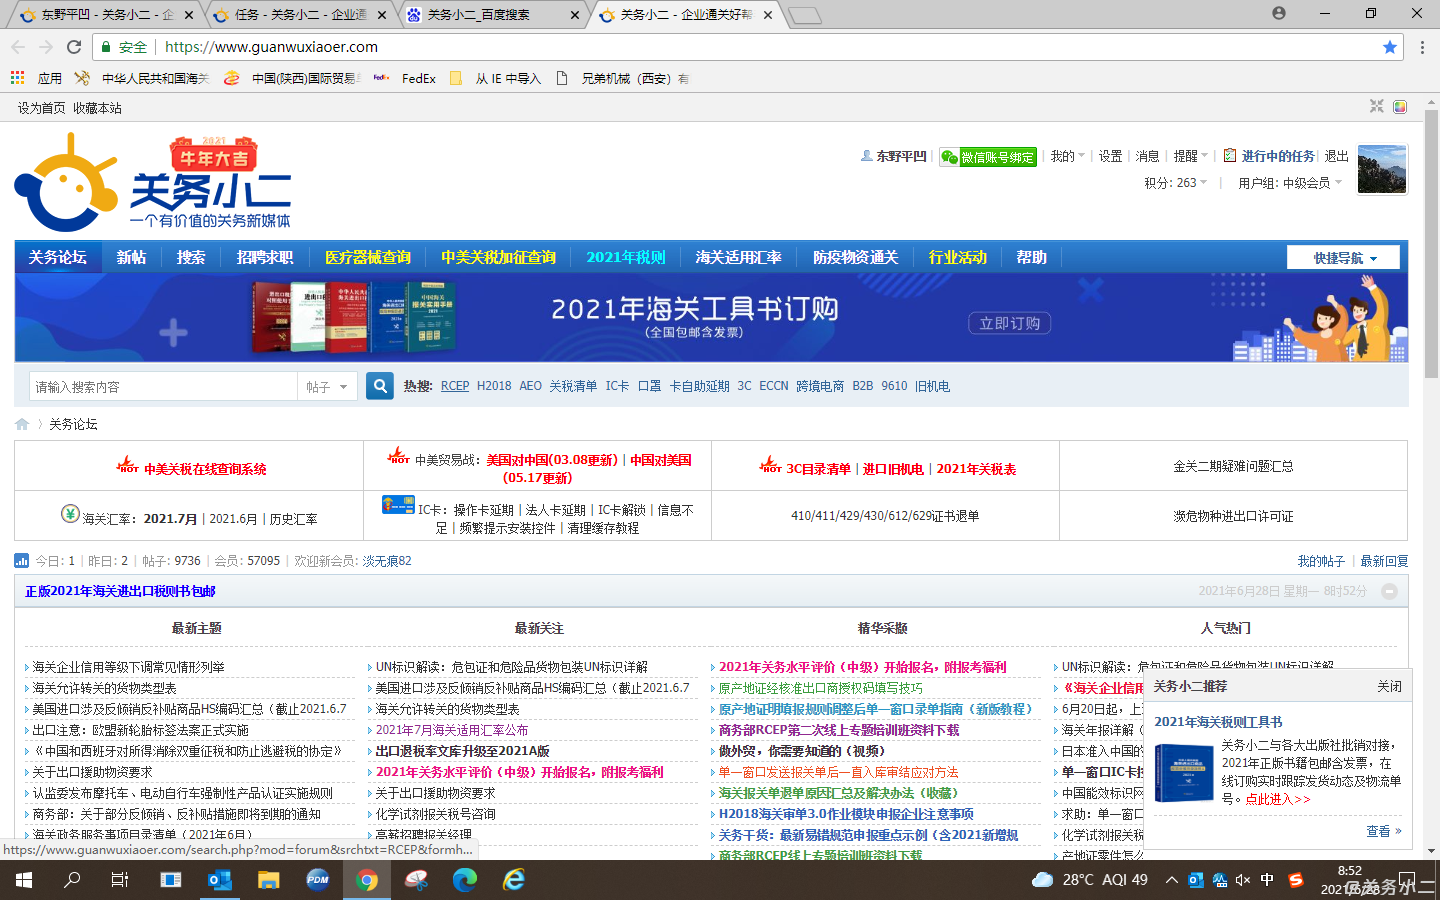The image size is (1440, 900).
Task: Open 医疗器械查询 nav item
Action: tap(368, 258)
